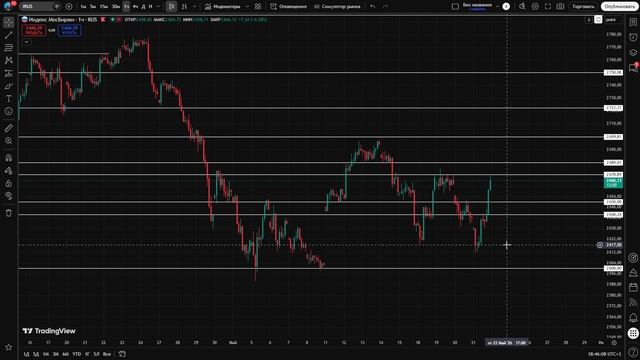The width and height of the screenshot is (640, 360).
Task: Open the economic calendar panel
Action: click(633, 287)
